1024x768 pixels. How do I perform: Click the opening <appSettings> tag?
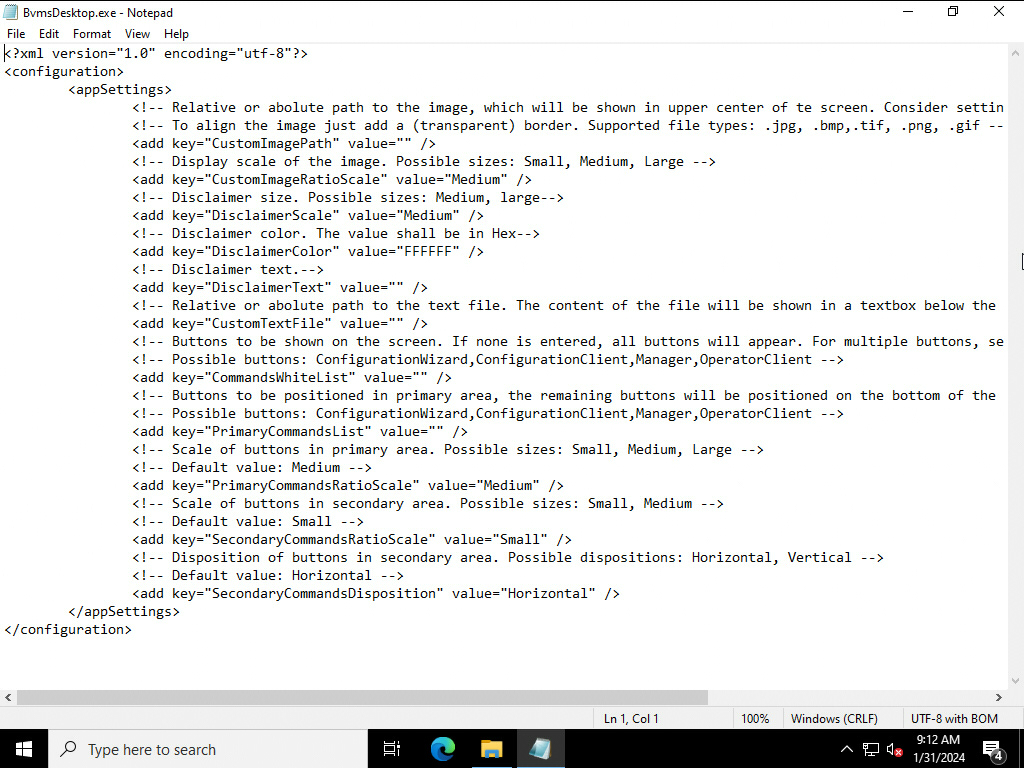coord(120,89)
